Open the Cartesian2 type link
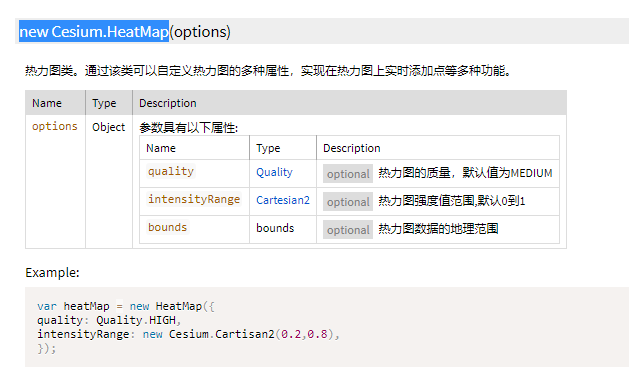The image size is (629, 380). tap(283, 200)
